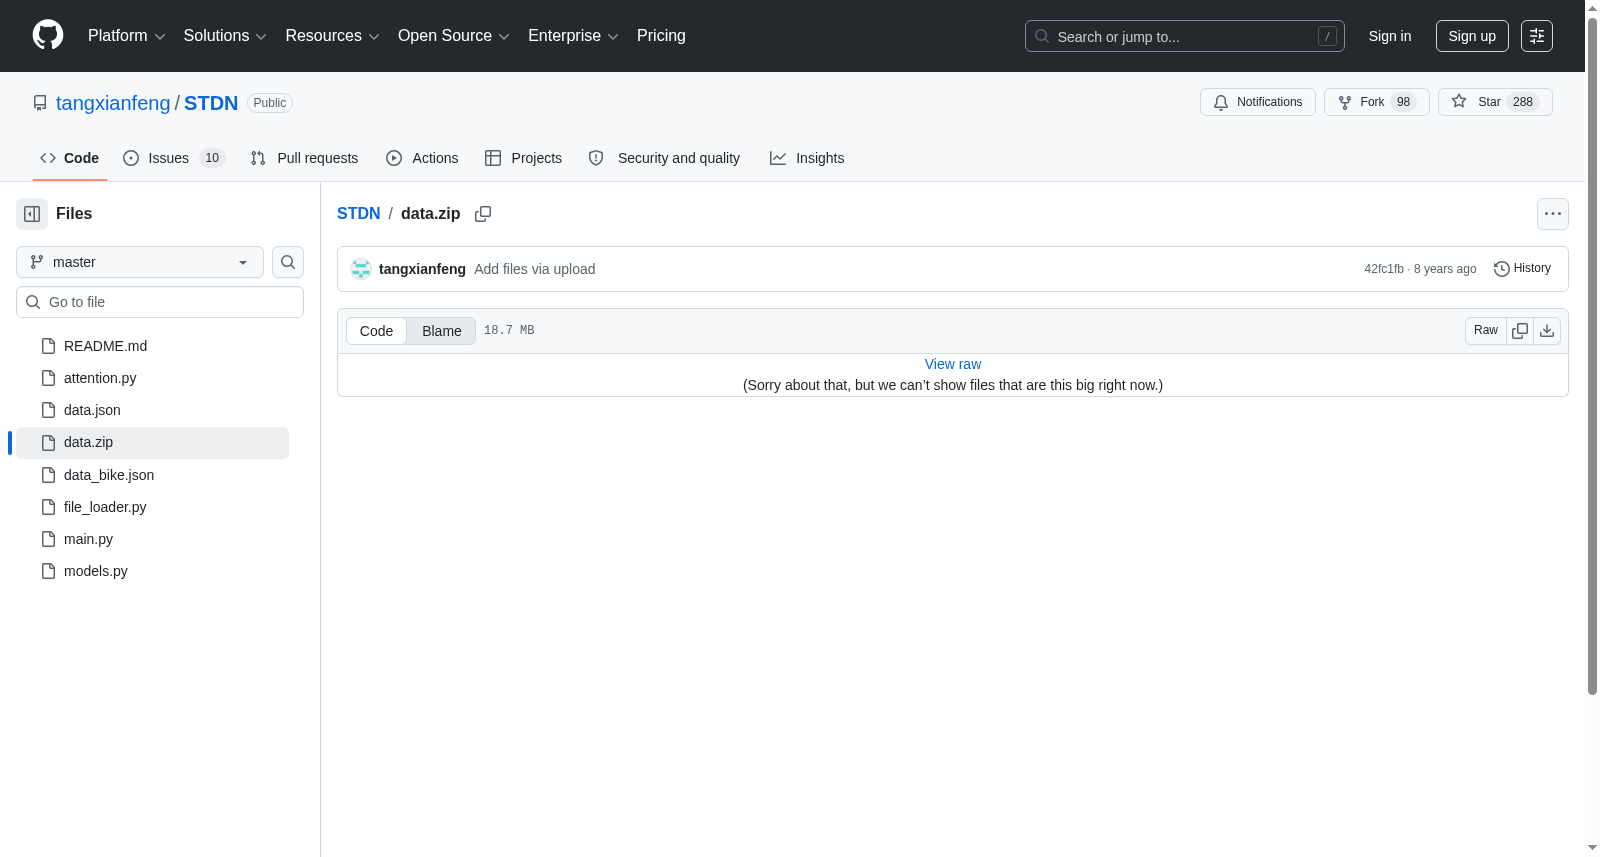Open the Insights tab
1600x857 pixels.
click(807, 158)
